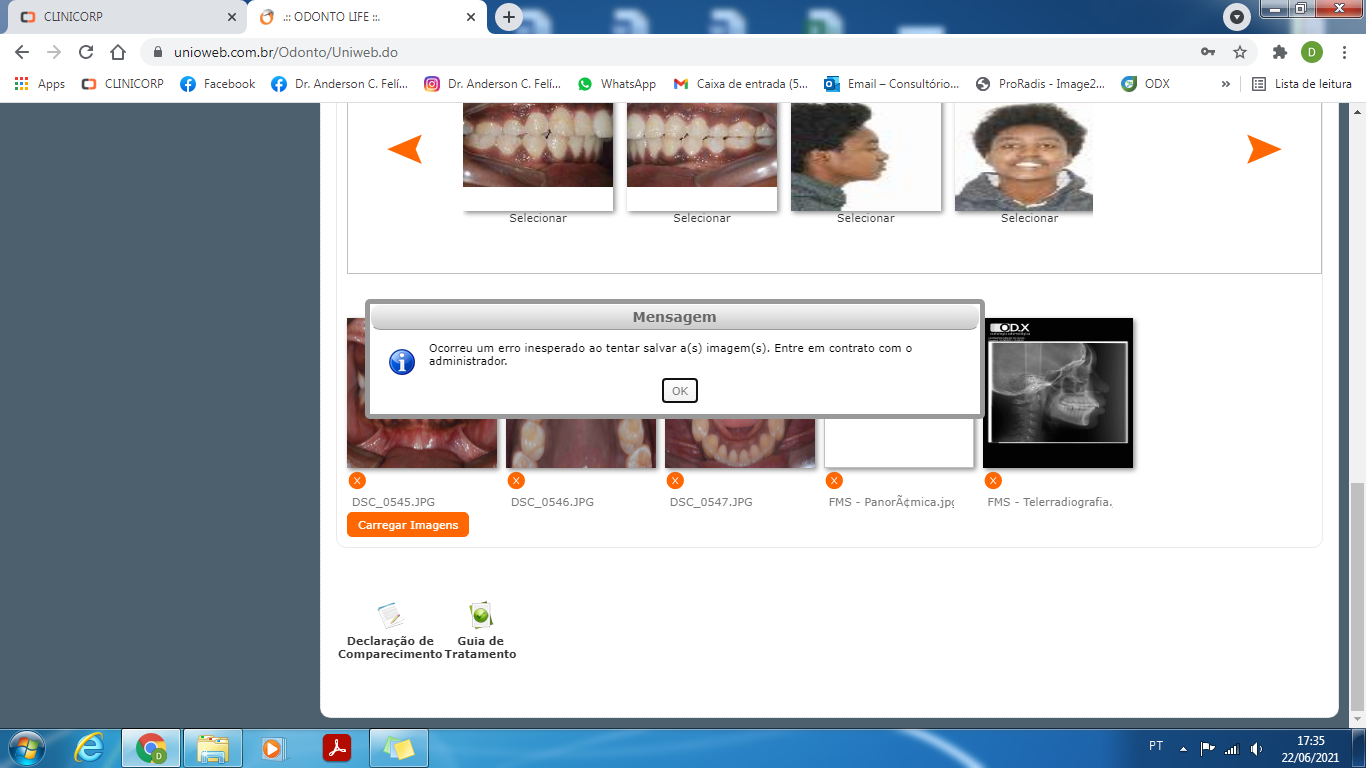Open Chrome from the taskbar
Image resolution: width=1366 pixels, height=768 pixels.
150,747
